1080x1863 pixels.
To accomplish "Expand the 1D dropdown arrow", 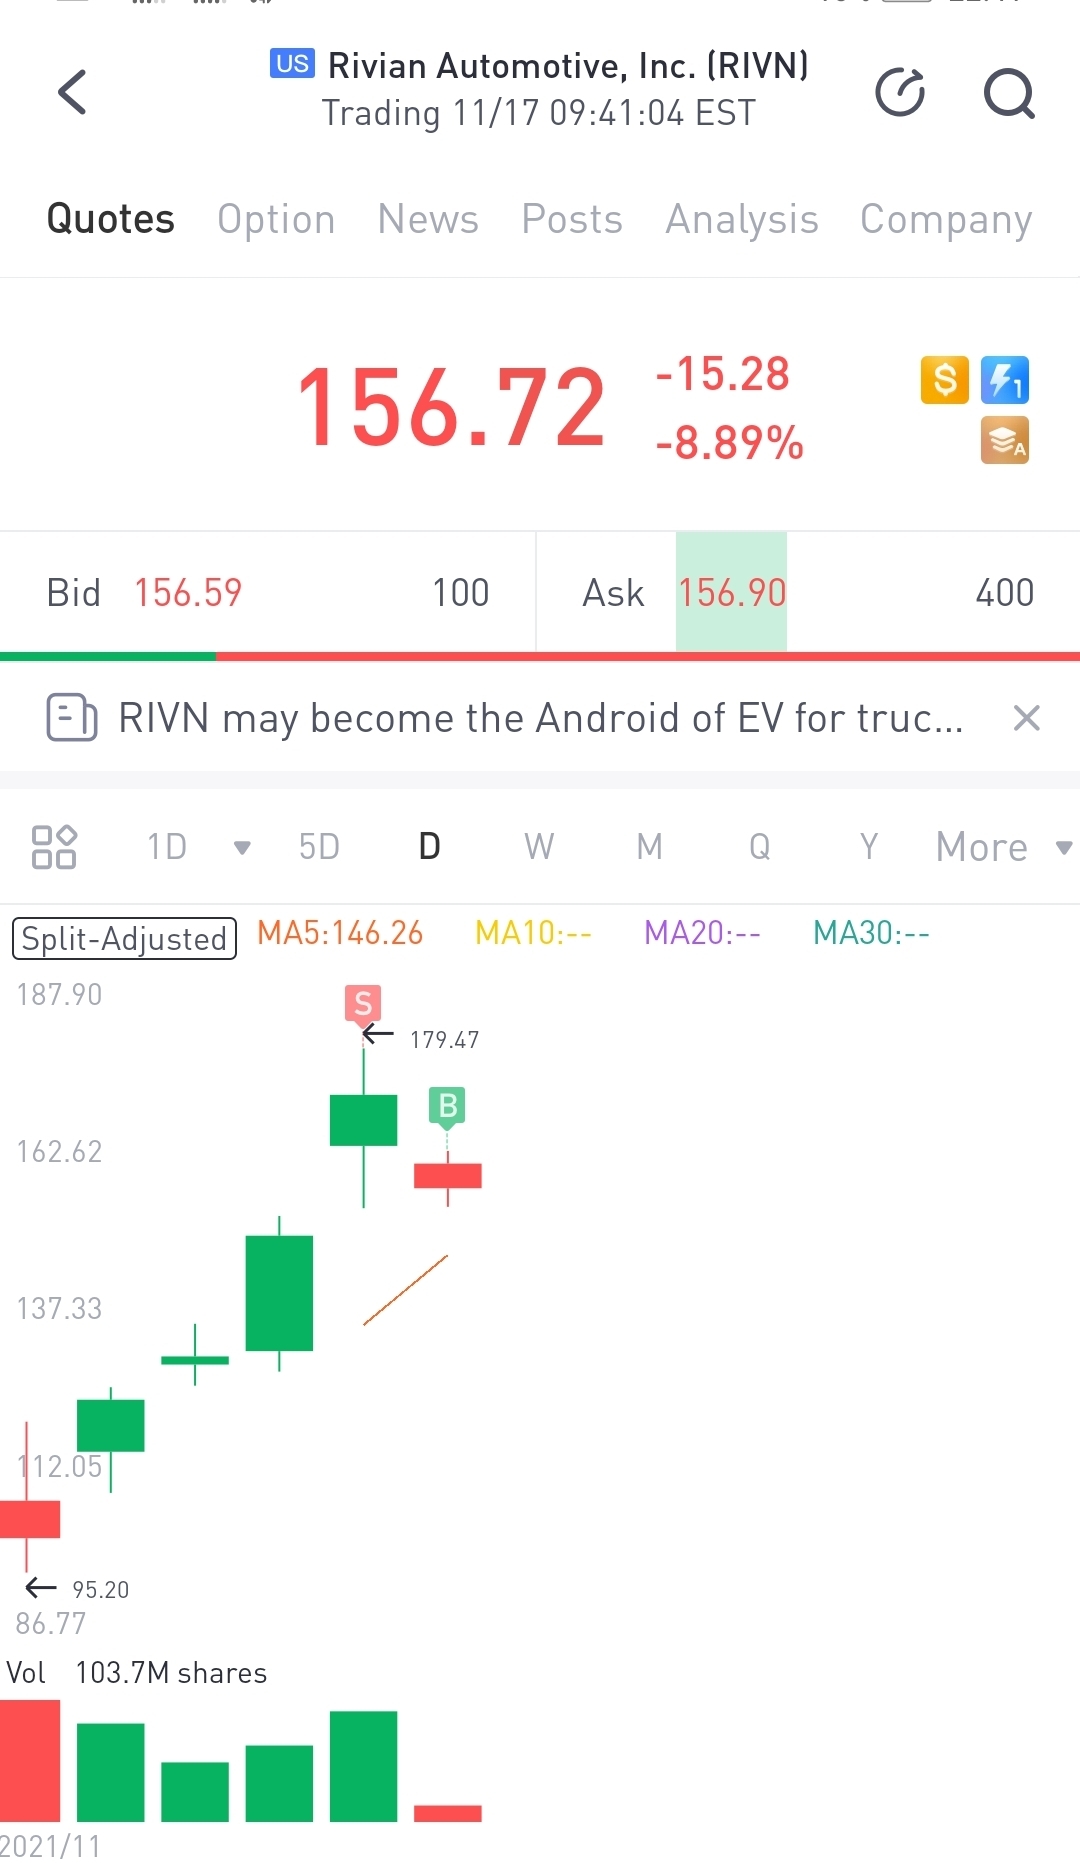I will [x=241, y=848].
